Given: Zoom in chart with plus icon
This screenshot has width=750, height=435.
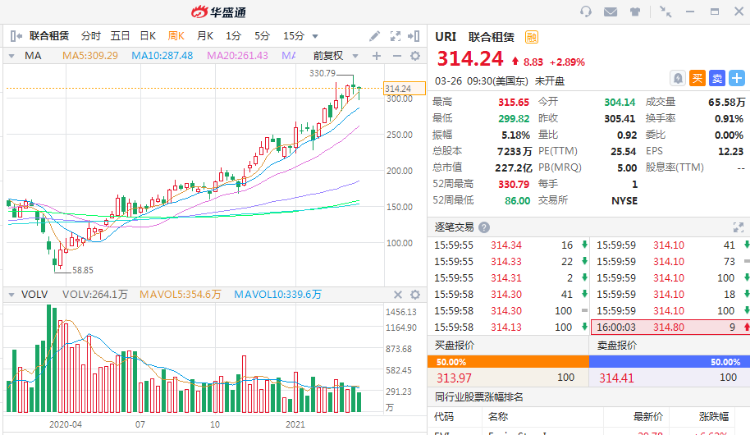Looking at the screenshot, I should (x=376, y=56).
